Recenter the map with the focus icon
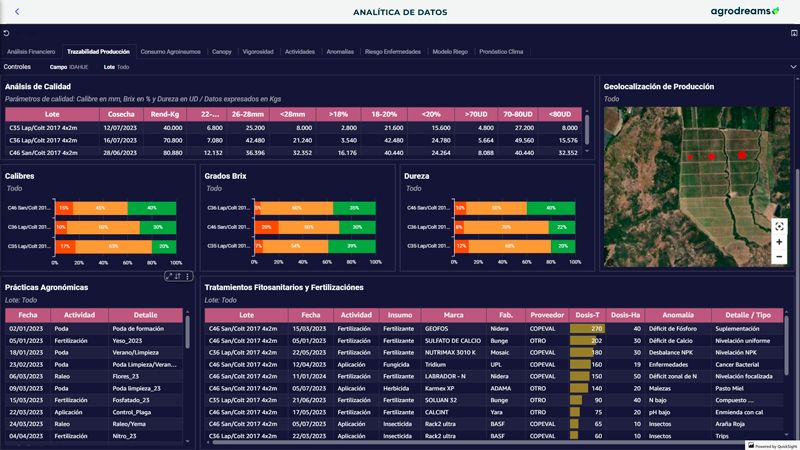Image resolution: width=800 pixels, height=450 pixels. coord(779,226)
